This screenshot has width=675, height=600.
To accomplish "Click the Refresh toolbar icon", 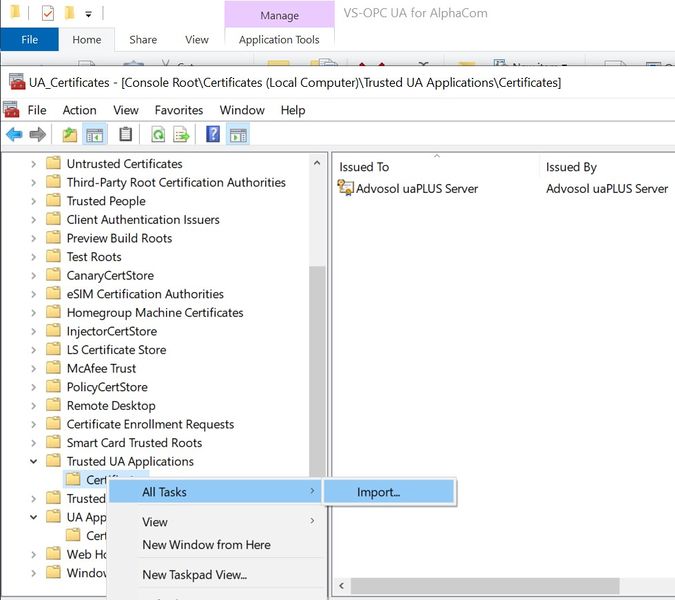I will tap(158, 135).
